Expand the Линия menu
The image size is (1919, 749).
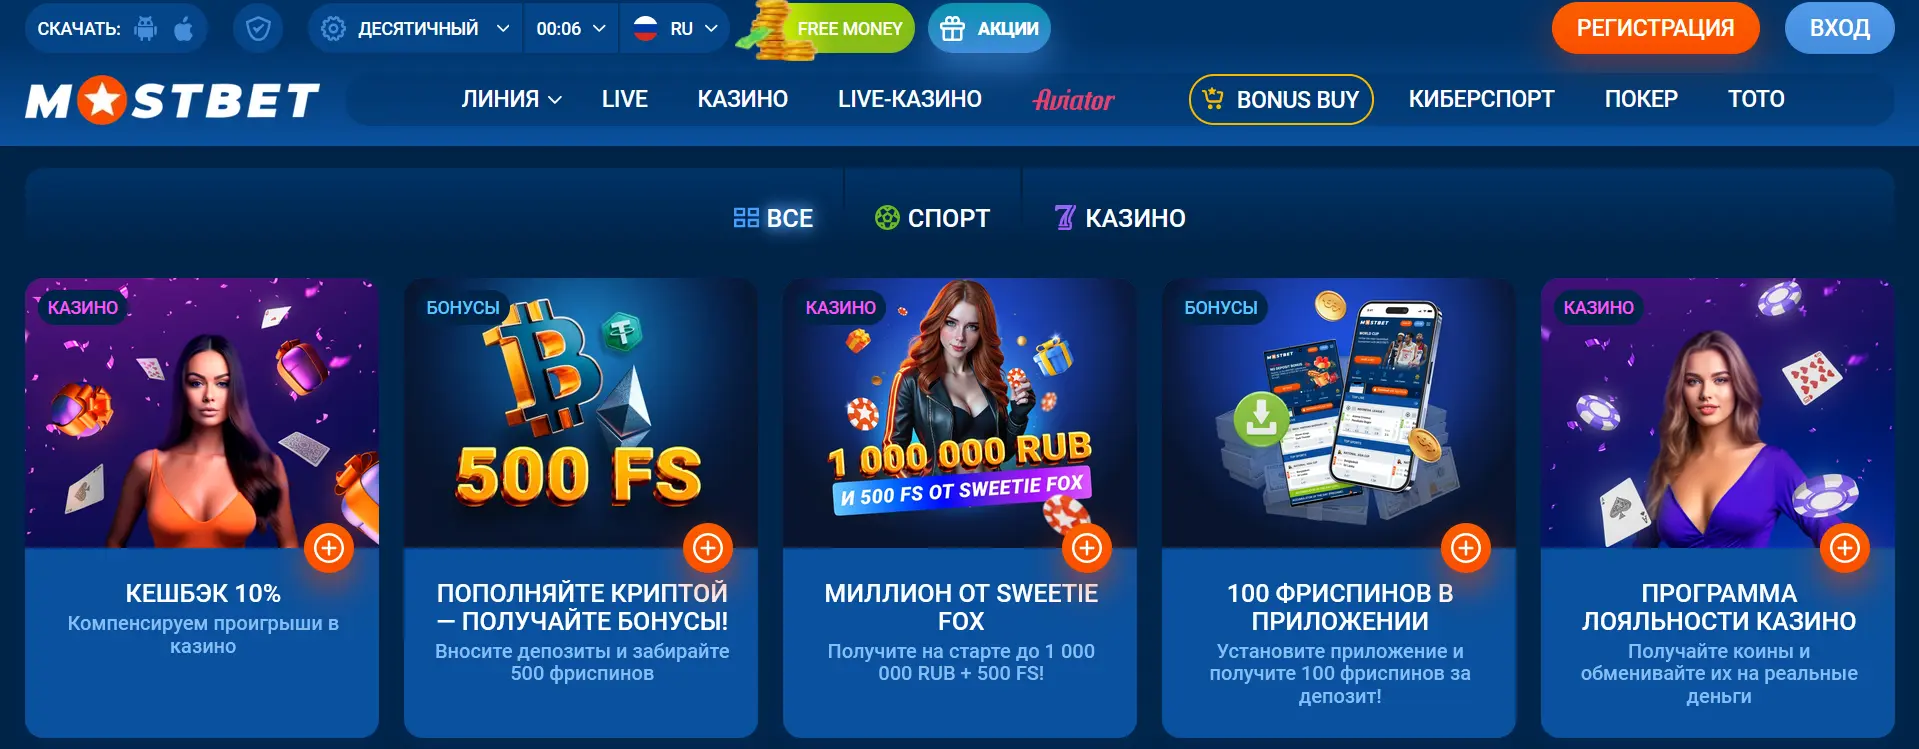coord(511,99)
